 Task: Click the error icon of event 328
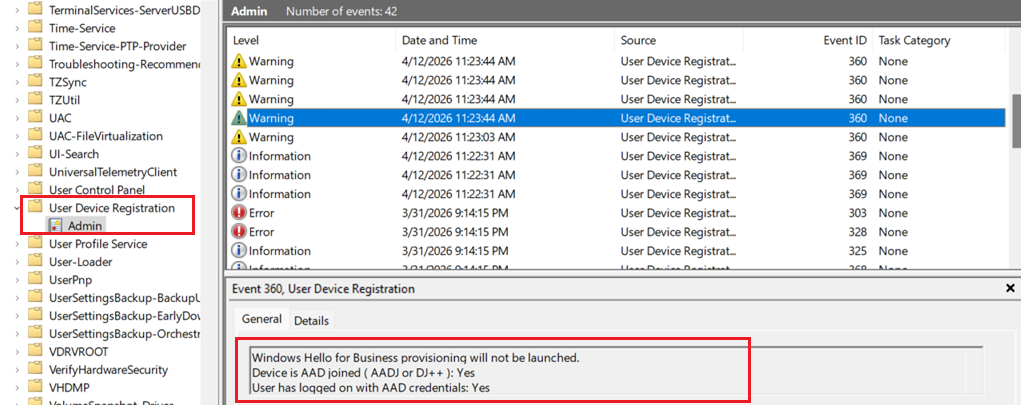(239, 232)
